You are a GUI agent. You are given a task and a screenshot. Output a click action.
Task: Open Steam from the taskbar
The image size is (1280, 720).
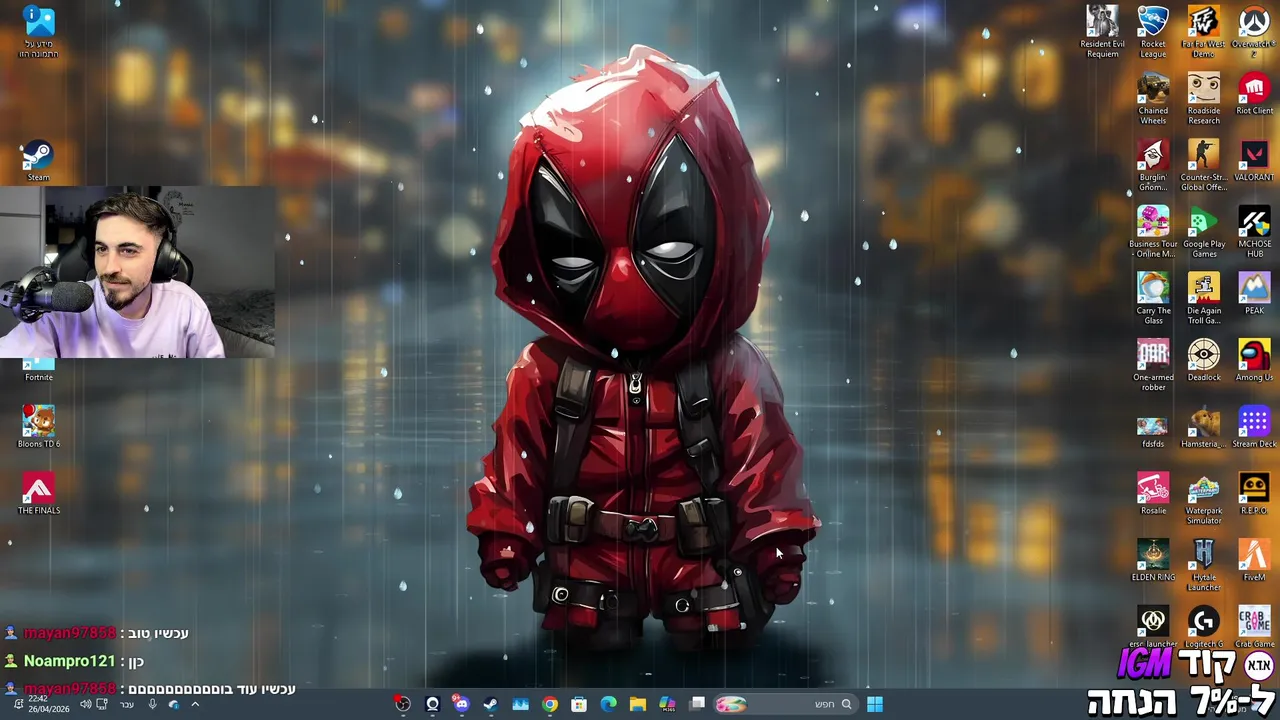[x=490, y=704]
